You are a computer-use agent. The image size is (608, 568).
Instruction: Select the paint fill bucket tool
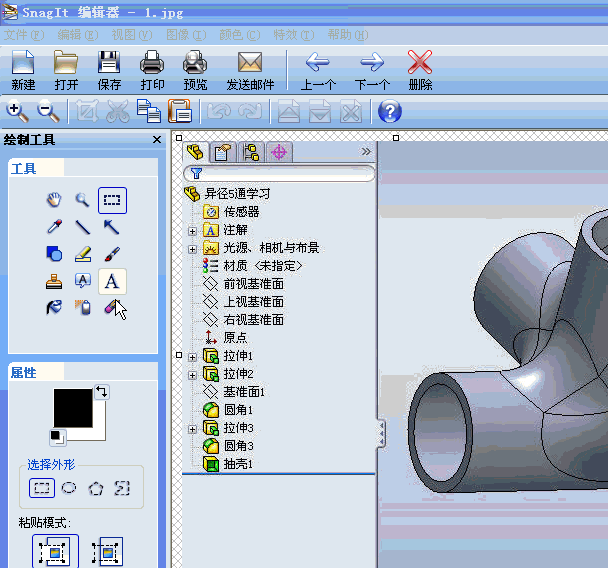54,308
